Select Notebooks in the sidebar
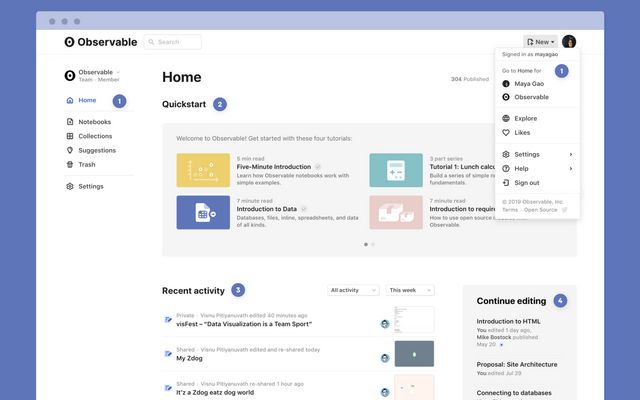This screenshot has height=400, width=640. click(x=95, y=122)
